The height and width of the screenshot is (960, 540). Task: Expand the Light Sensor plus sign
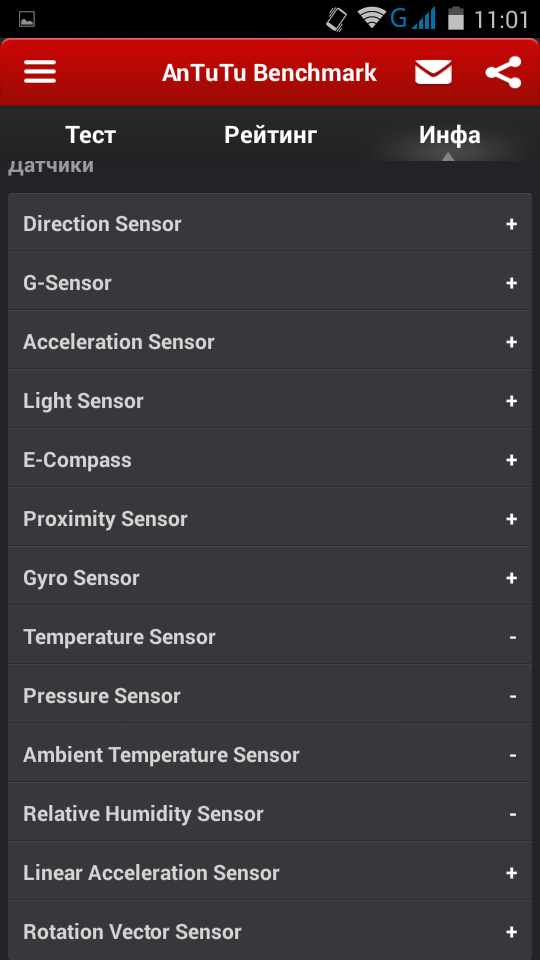point(511,401)
